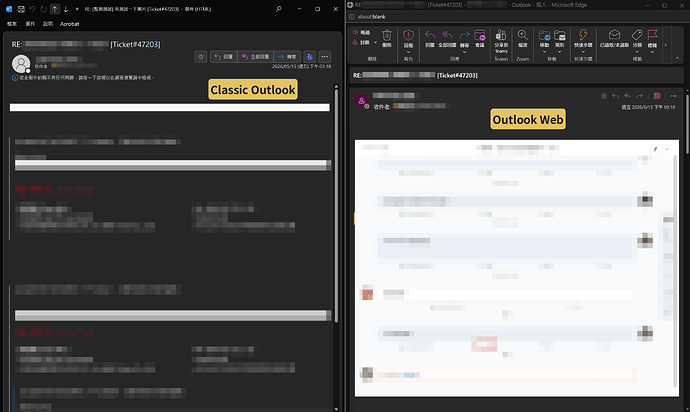
Task: Expand the 標幟 flag dropdown arrow
Action: click(653, 52)
